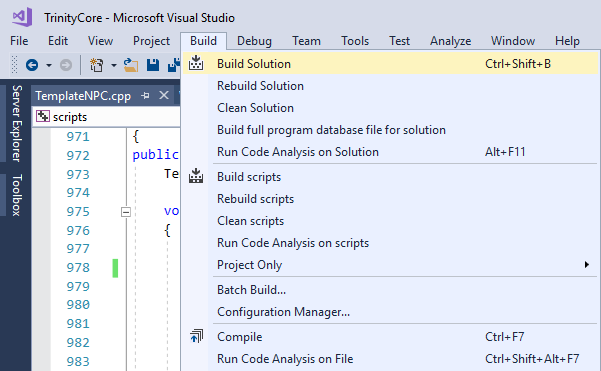Close the TemplateNPC.cpp tab

(164, 95)
